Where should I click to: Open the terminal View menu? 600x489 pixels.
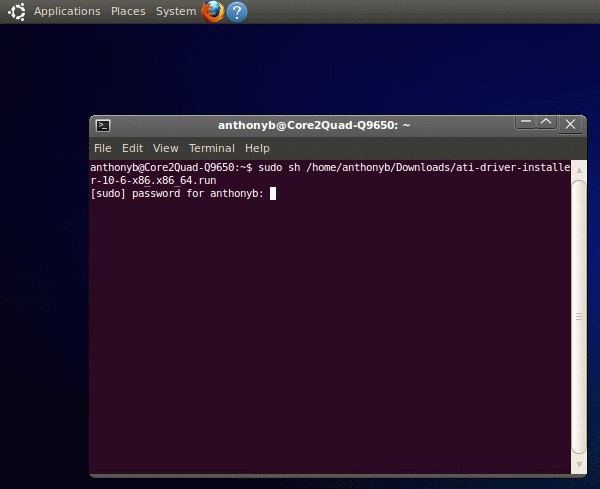tap(166, 148)
